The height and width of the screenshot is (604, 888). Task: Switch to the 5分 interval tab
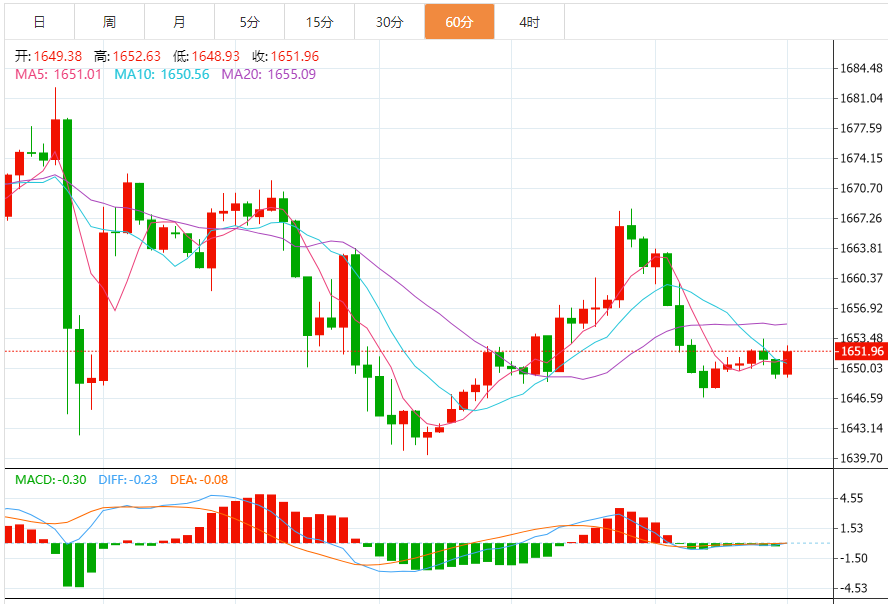(249, 21)
